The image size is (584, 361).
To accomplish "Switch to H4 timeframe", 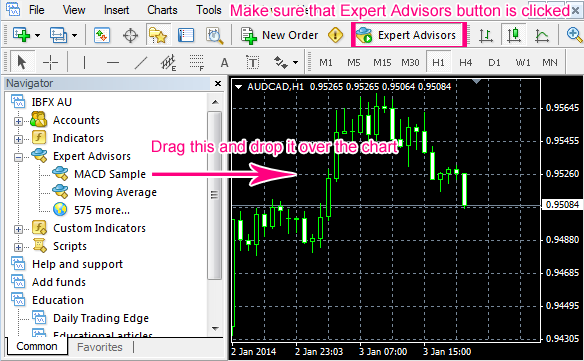I will 466,63.
